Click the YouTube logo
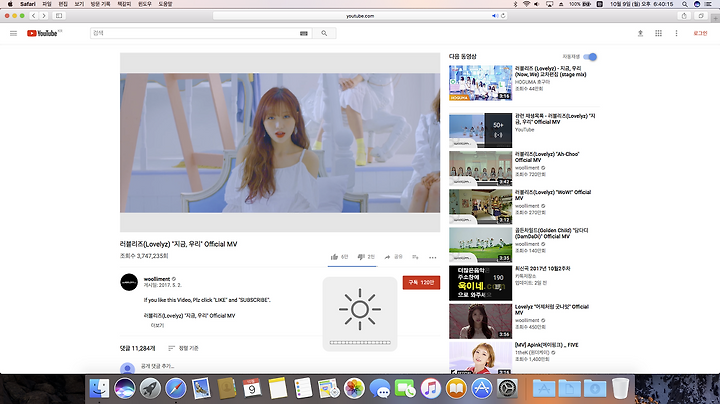 point(44,33)
